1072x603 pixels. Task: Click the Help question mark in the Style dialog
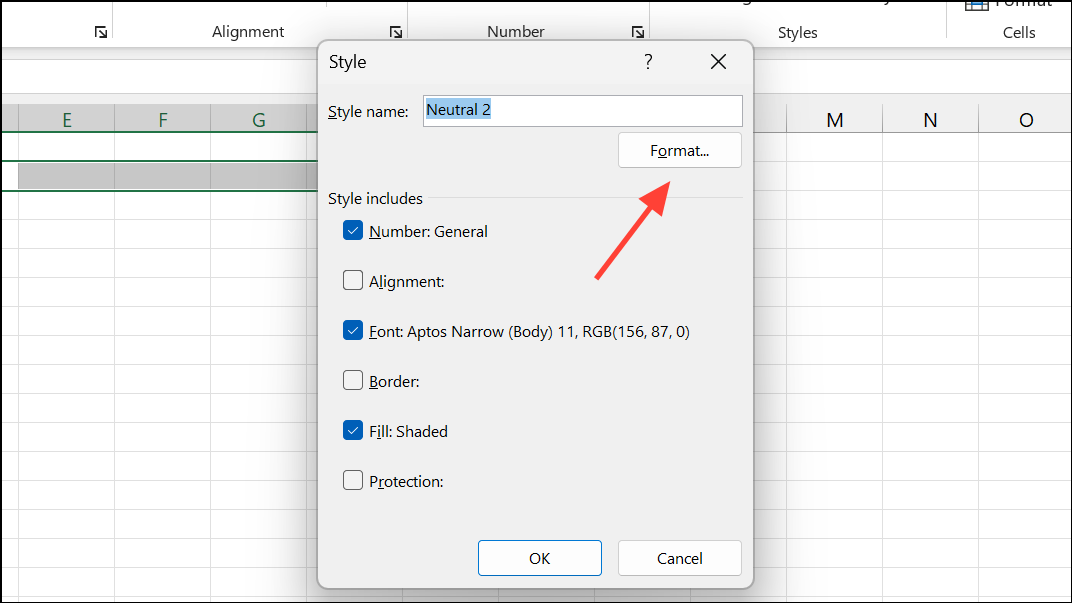[x=647, y=61]
